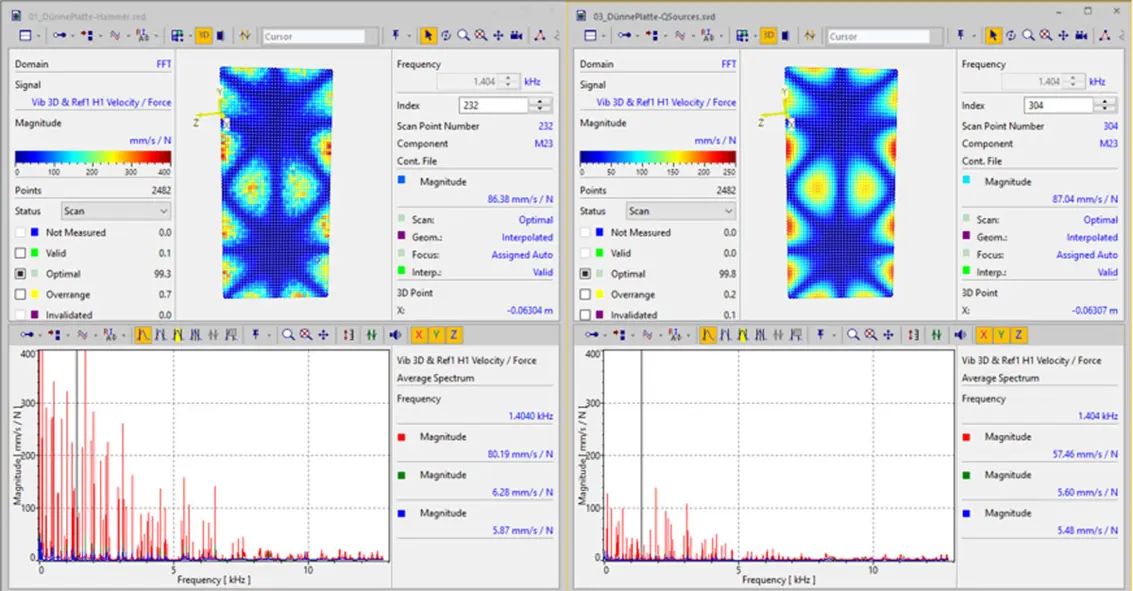Screen dimensions: 1133x591
Task: Play sound with speaker icon in left spectrum toolbar
Action: 397,335
